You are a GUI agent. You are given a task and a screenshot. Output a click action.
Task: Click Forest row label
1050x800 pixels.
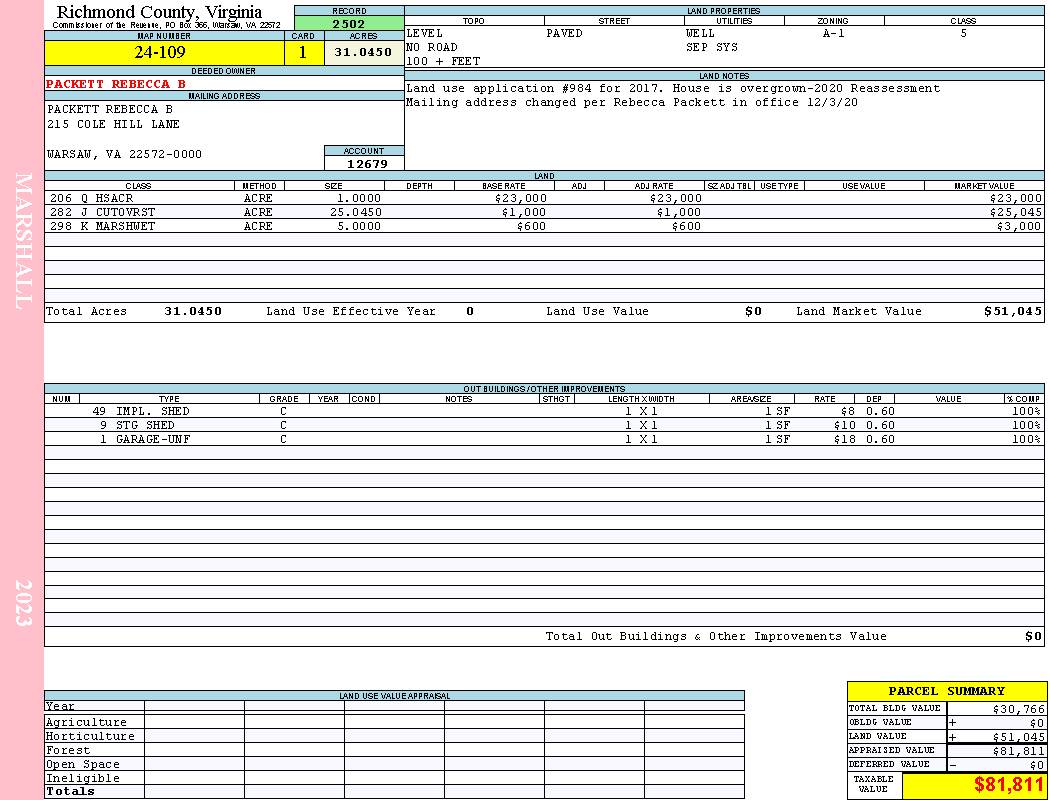(67, 750)
